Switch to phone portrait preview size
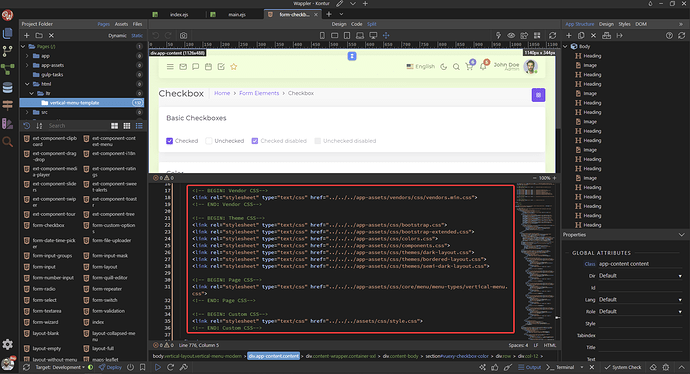The width and height of the screenshot is (690, 374). (322, 35)
